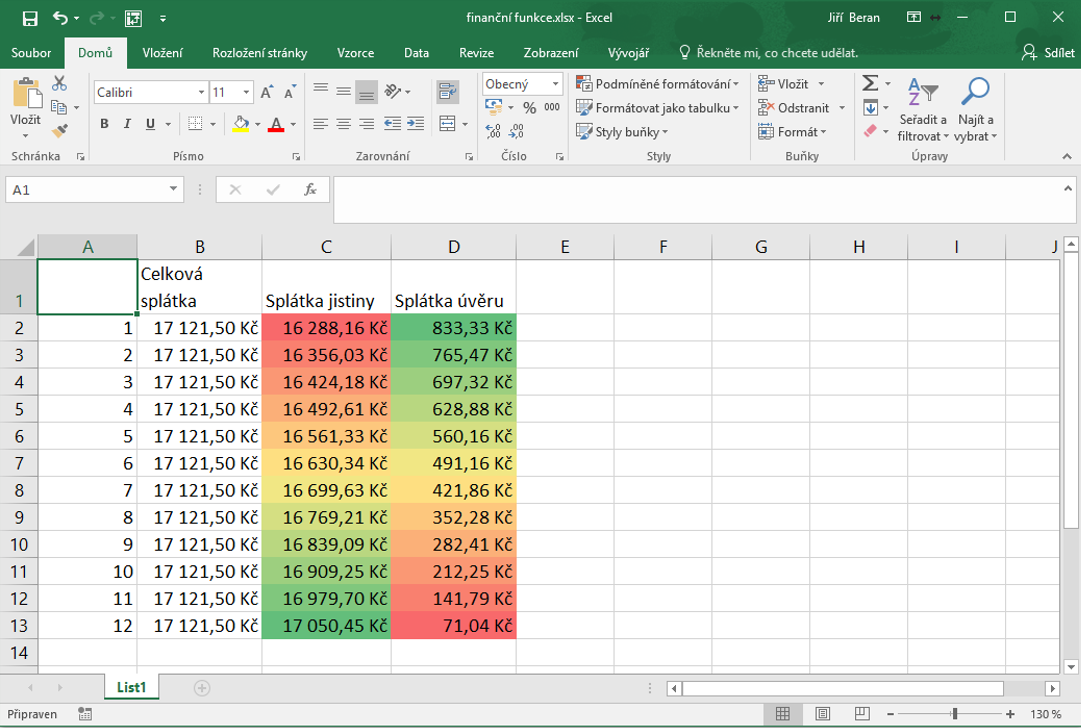Screen dimensions: 1081x728
Task: Open the Soubor tab
Action: click(x=31, y=53)
